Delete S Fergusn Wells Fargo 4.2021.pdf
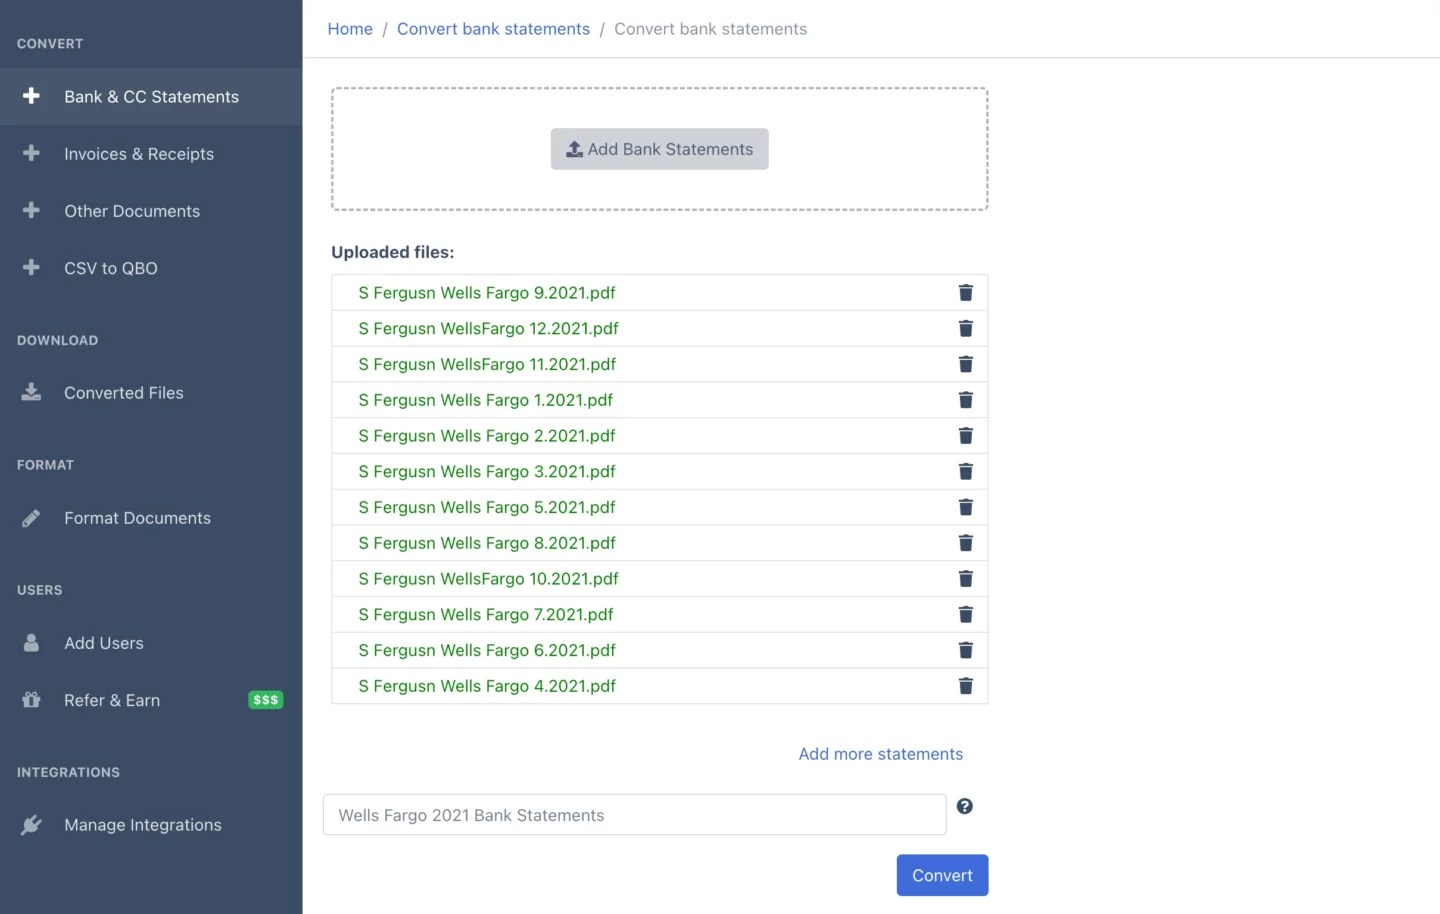 click(x=965, y=686)
